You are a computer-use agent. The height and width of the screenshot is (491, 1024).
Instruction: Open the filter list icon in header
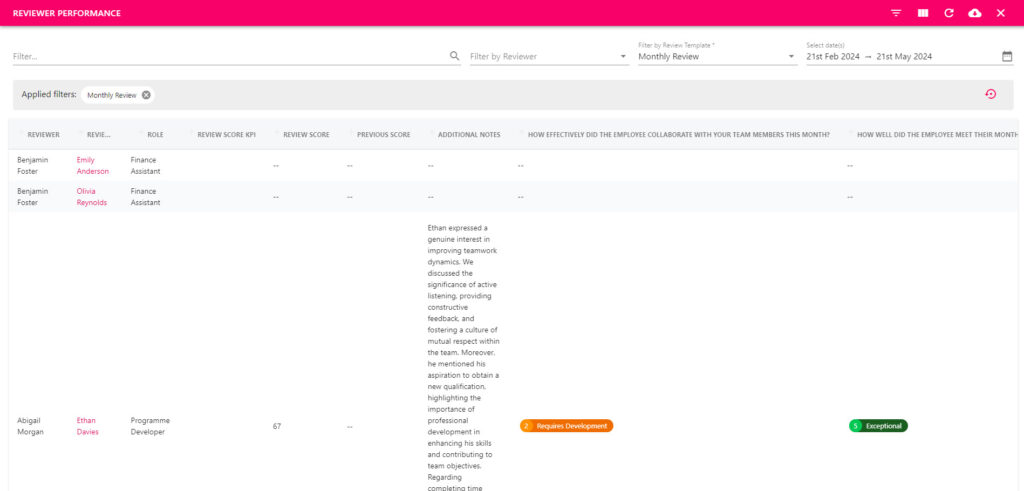896,13
